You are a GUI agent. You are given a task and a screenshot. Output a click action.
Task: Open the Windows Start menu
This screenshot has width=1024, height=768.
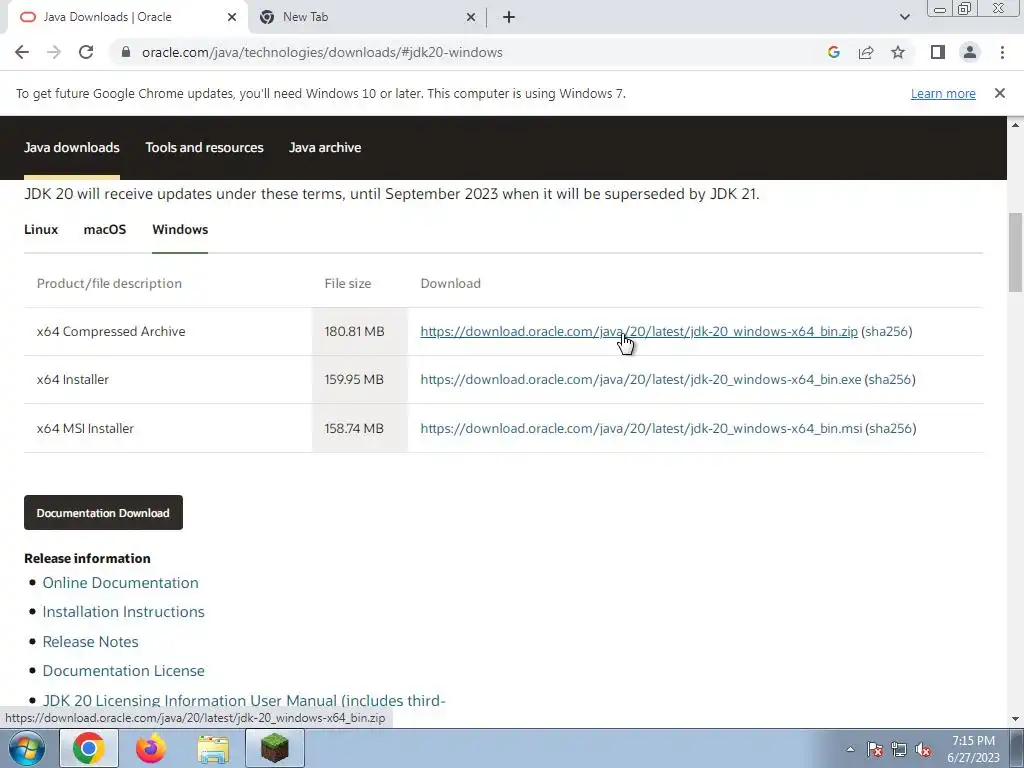(27, 748)
